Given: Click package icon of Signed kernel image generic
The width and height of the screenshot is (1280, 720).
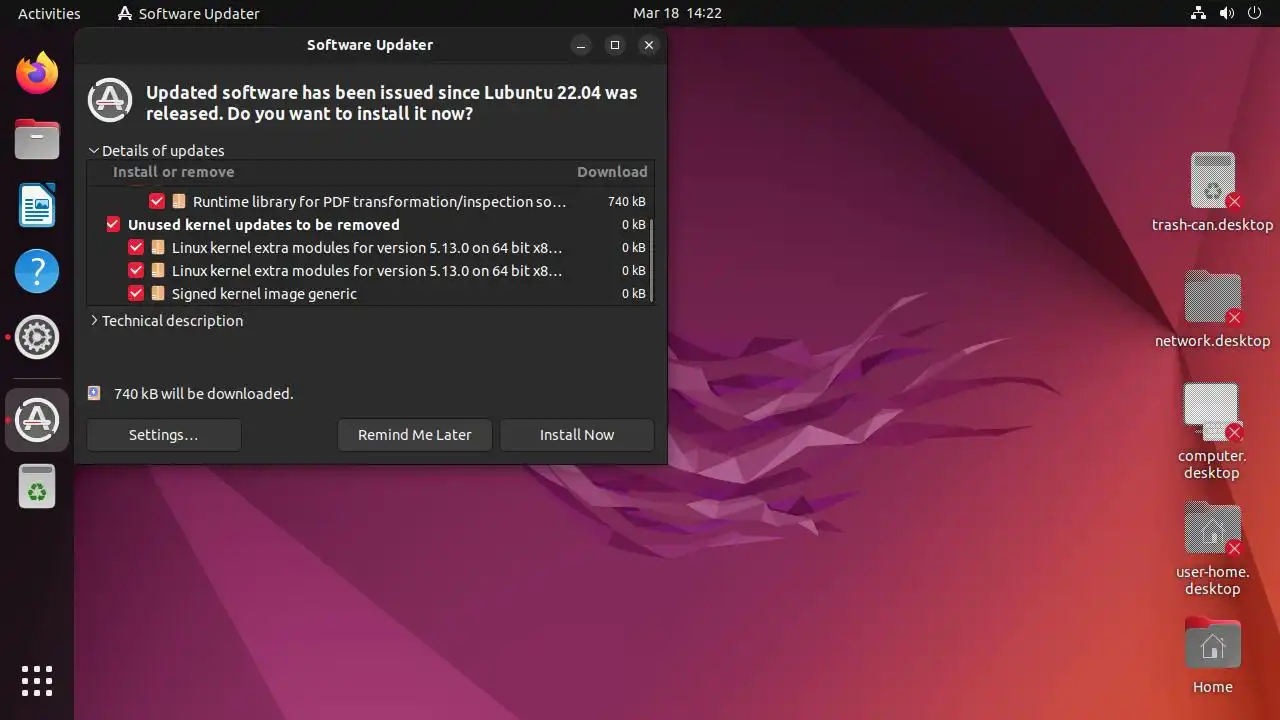Looking at the screenshot, I should 158,293.
